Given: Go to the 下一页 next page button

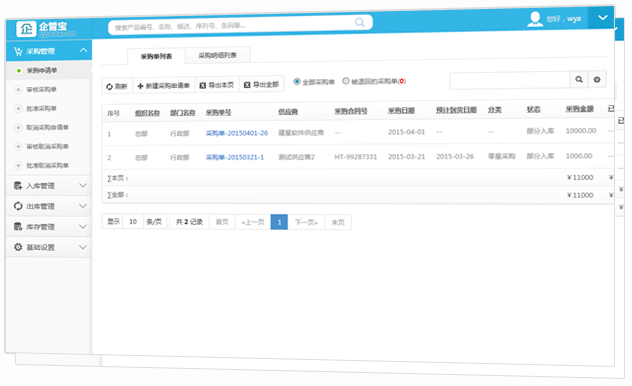Looking at the screenshot, I should pos(306,222).
